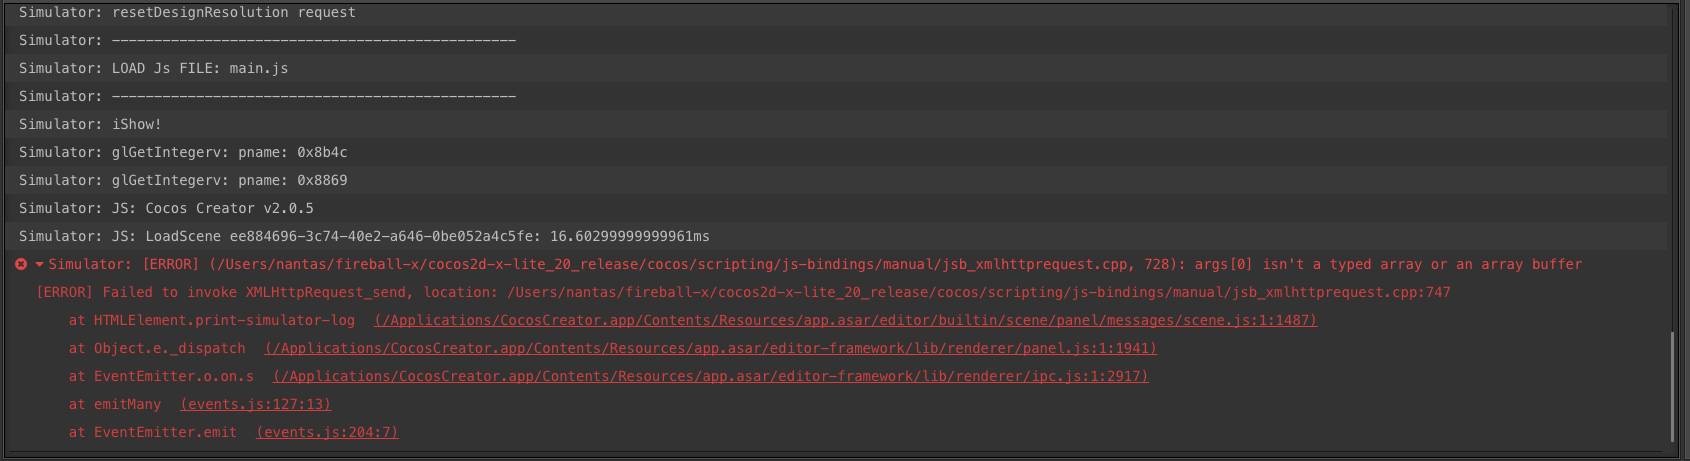This screenshot has height=461, width=1690.
Task: Click the console vertical scrollbar
Action: coord(1671,385)
